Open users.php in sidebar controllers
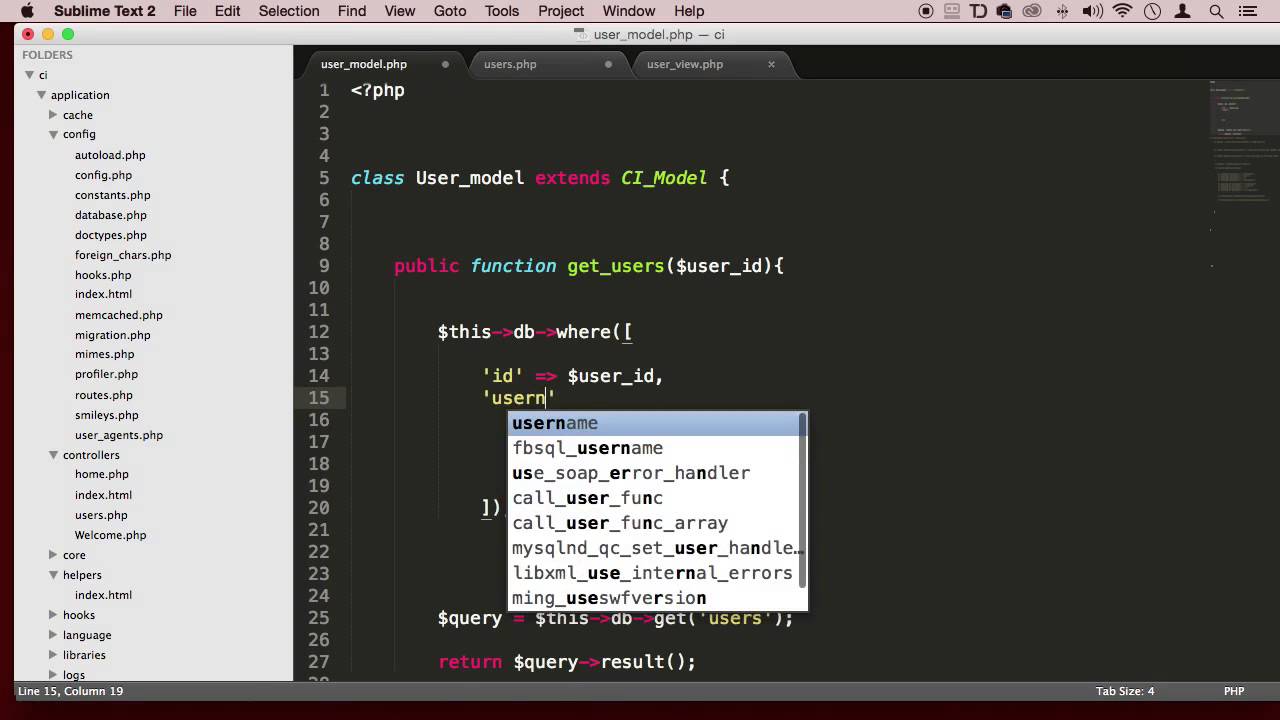Image resolution: width=1280 pixels, height=720 pixels. tap(101, 515)
